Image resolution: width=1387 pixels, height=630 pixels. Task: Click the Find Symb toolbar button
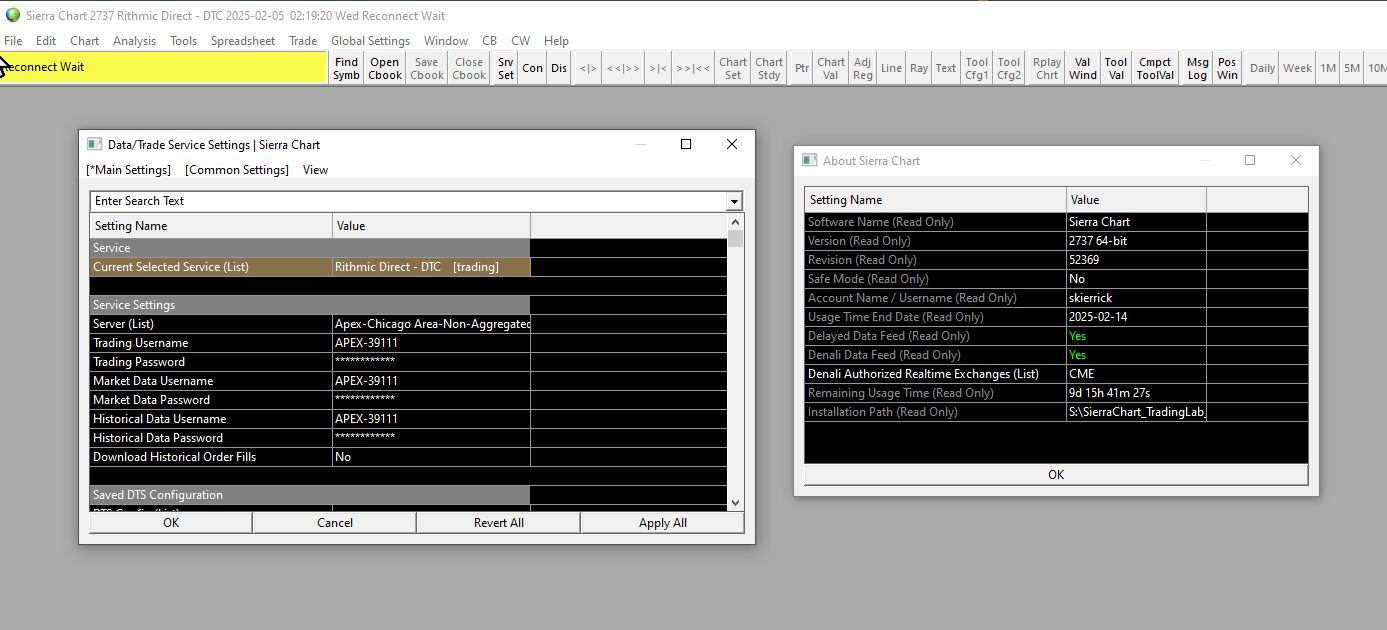click(346, 68)
